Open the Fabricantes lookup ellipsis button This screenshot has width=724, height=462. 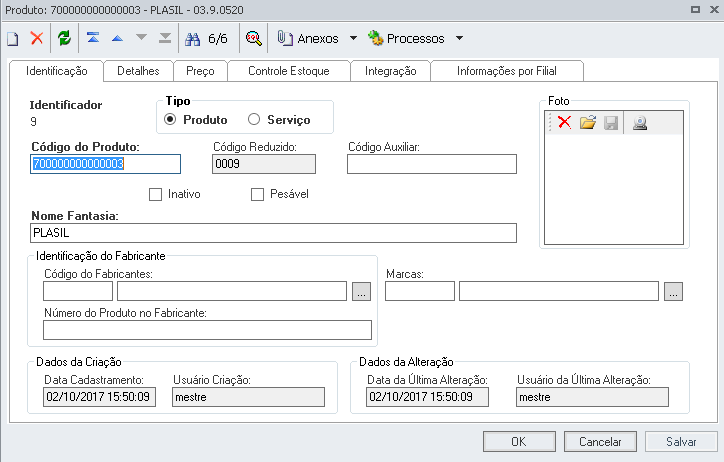(x=362, y=292)
